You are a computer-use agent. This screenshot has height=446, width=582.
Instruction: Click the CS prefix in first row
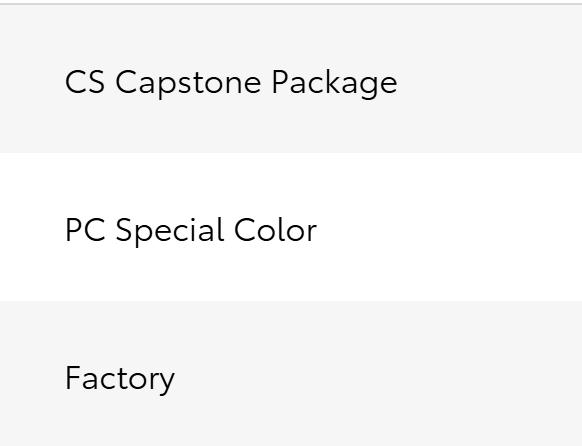pos(85,82)
